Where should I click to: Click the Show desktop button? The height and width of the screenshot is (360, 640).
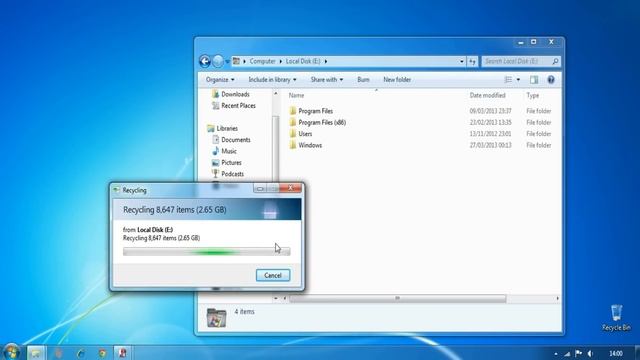tap(637, 353)
